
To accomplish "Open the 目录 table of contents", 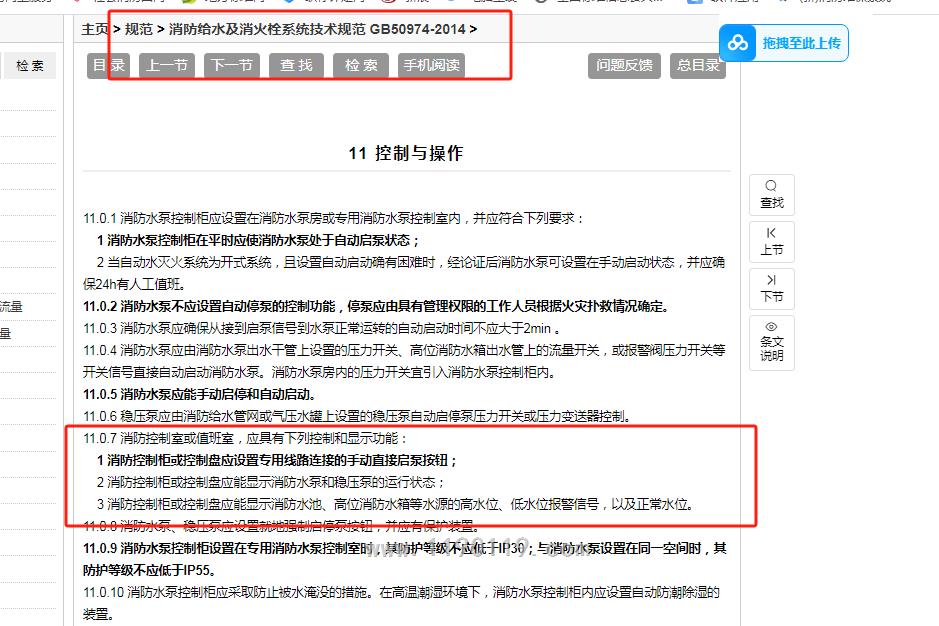I will (x=109, y=66).
